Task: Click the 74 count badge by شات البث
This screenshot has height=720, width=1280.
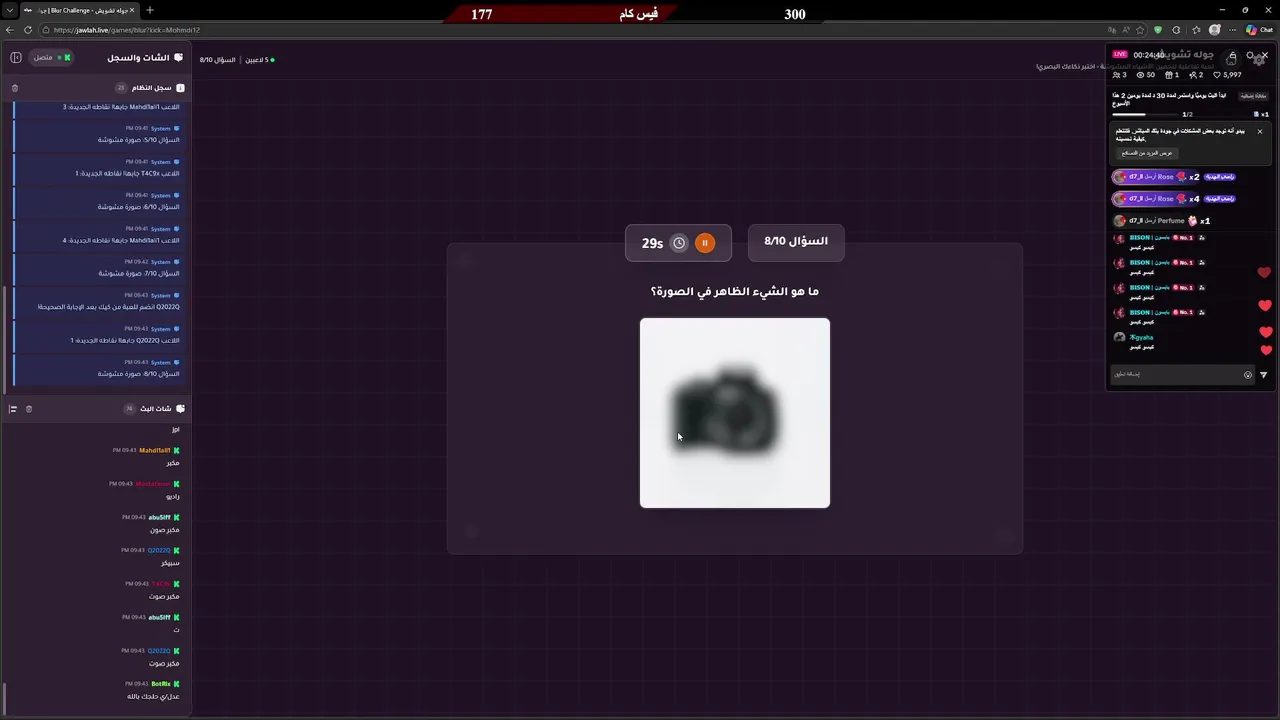Action: pyautogui.click(x=129, y=409)
